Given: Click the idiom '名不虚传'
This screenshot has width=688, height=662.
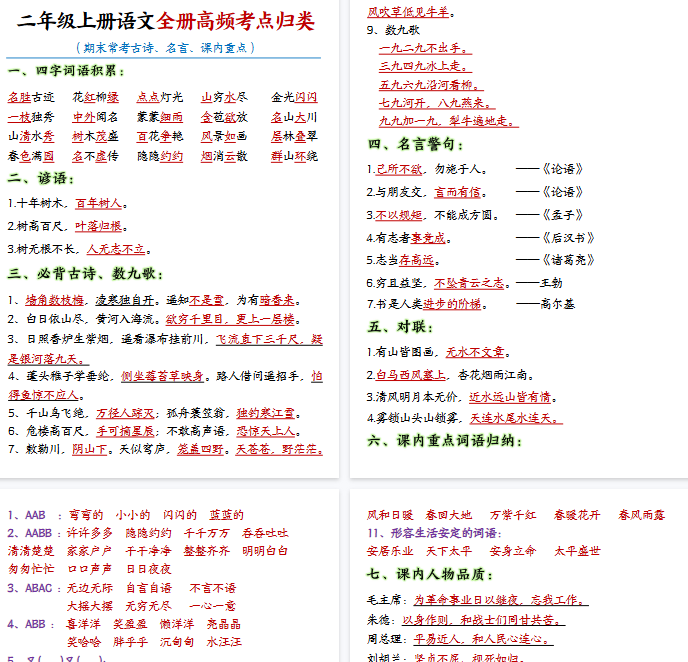Looking at the screenshot, I should tap(95, 156).
